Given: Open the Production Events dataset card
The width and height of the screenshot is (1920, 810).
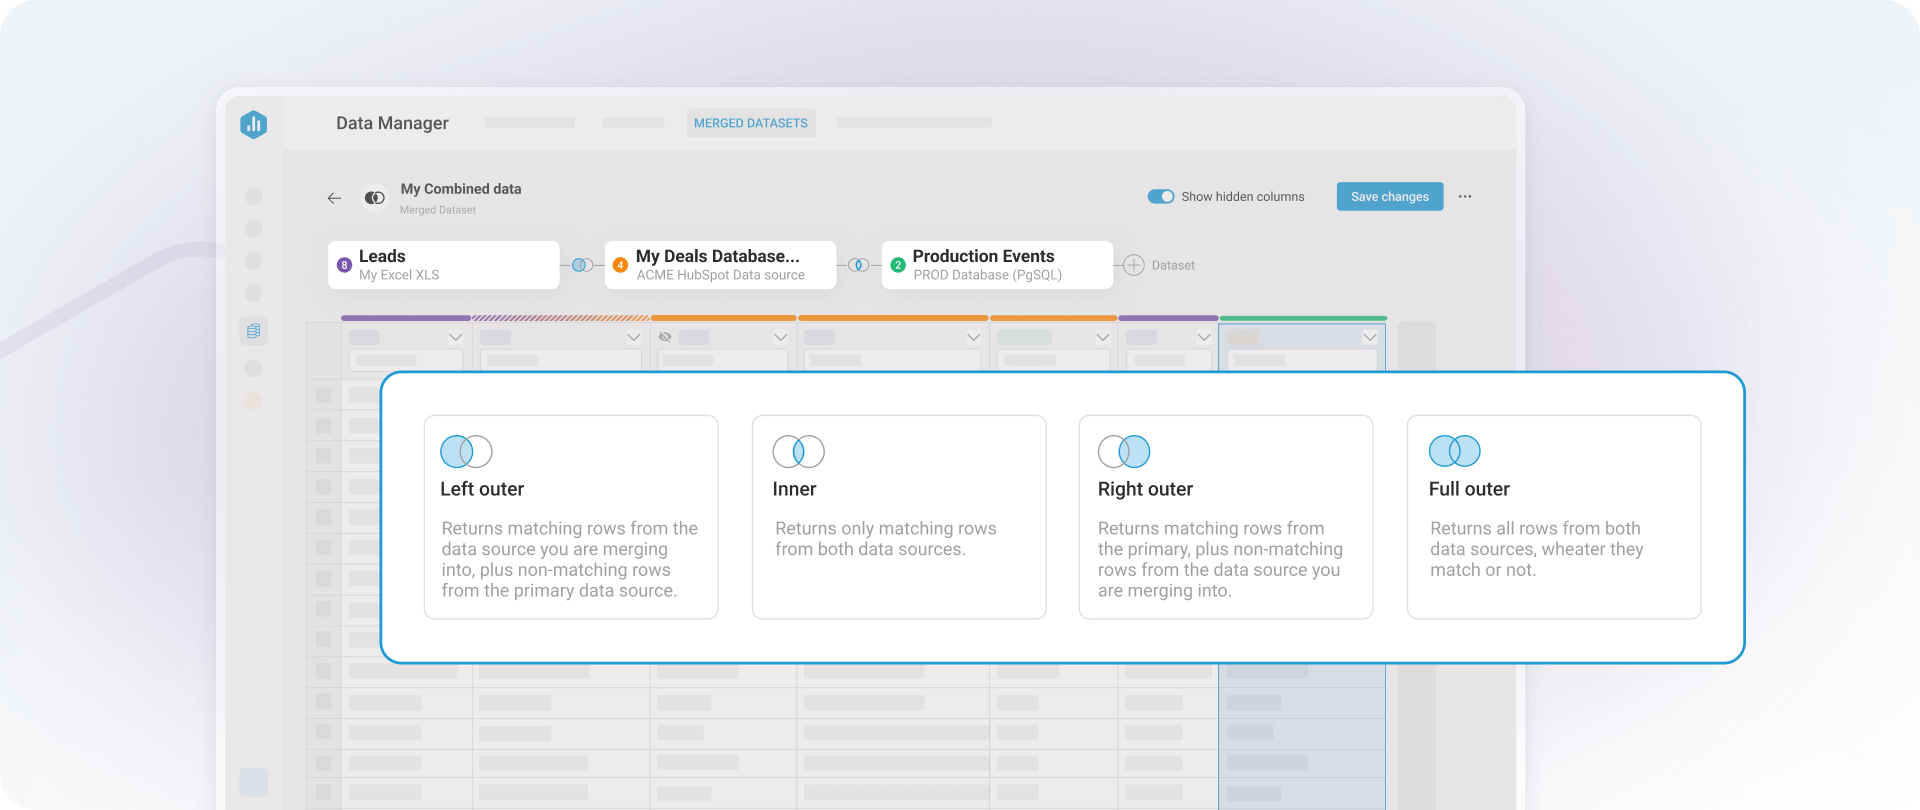Looking at the screenshot, I should pyautogui.click(x=996, y=265).
